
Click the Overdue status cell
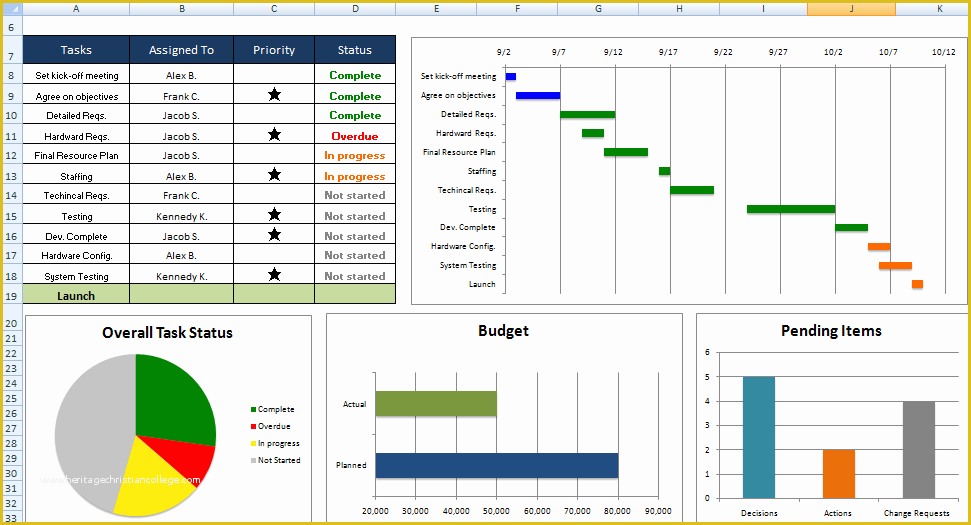[355, 136]
